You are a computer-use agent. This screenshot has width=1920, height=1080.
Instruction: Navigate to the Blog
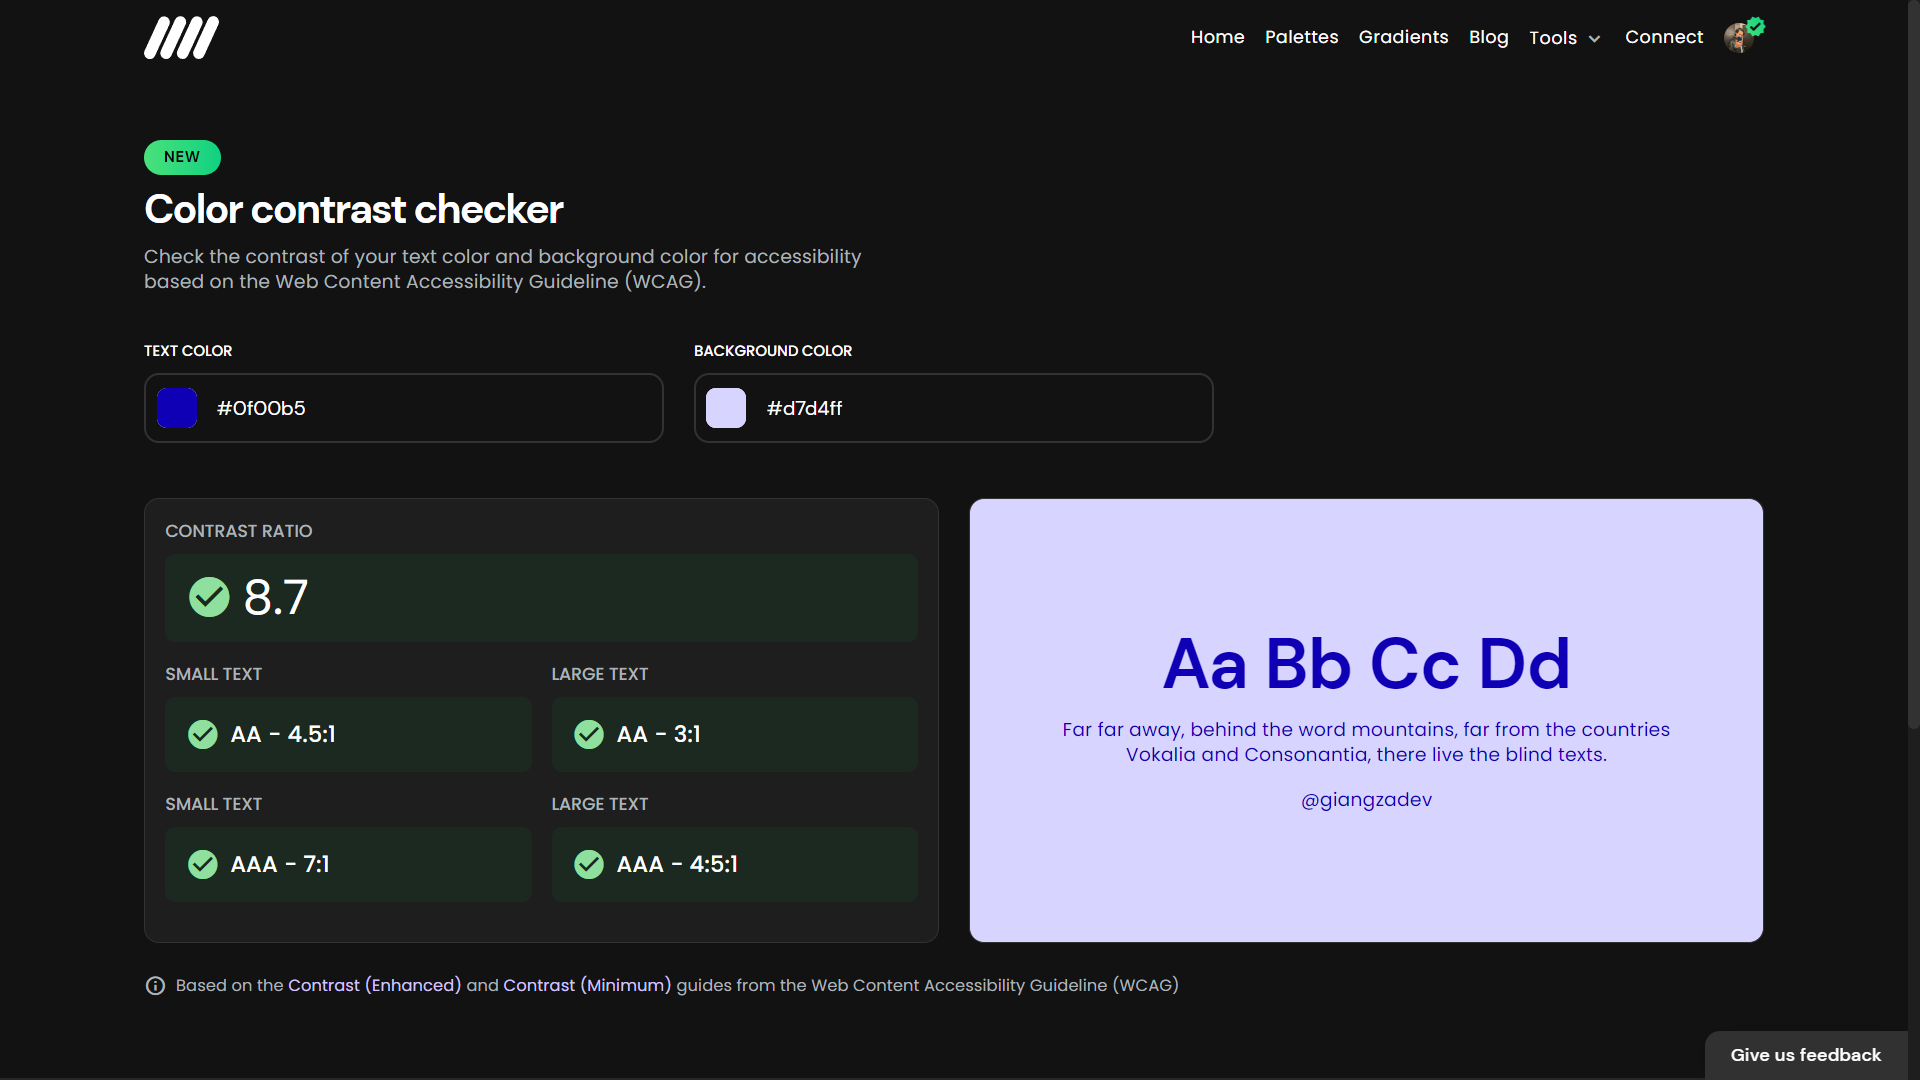[1488, 37]
